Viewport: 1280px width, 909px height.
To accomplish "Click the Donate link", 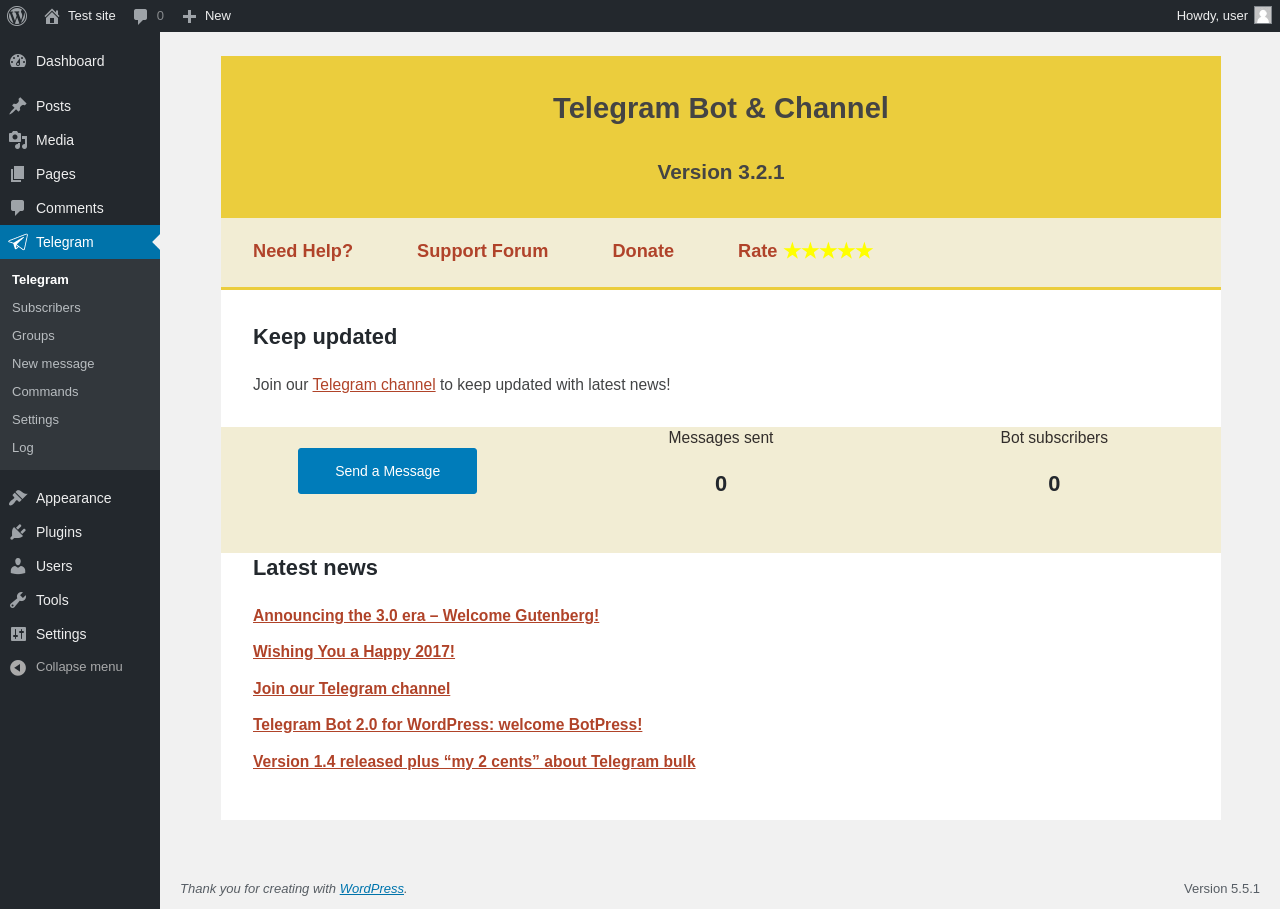I will (643, 251).
